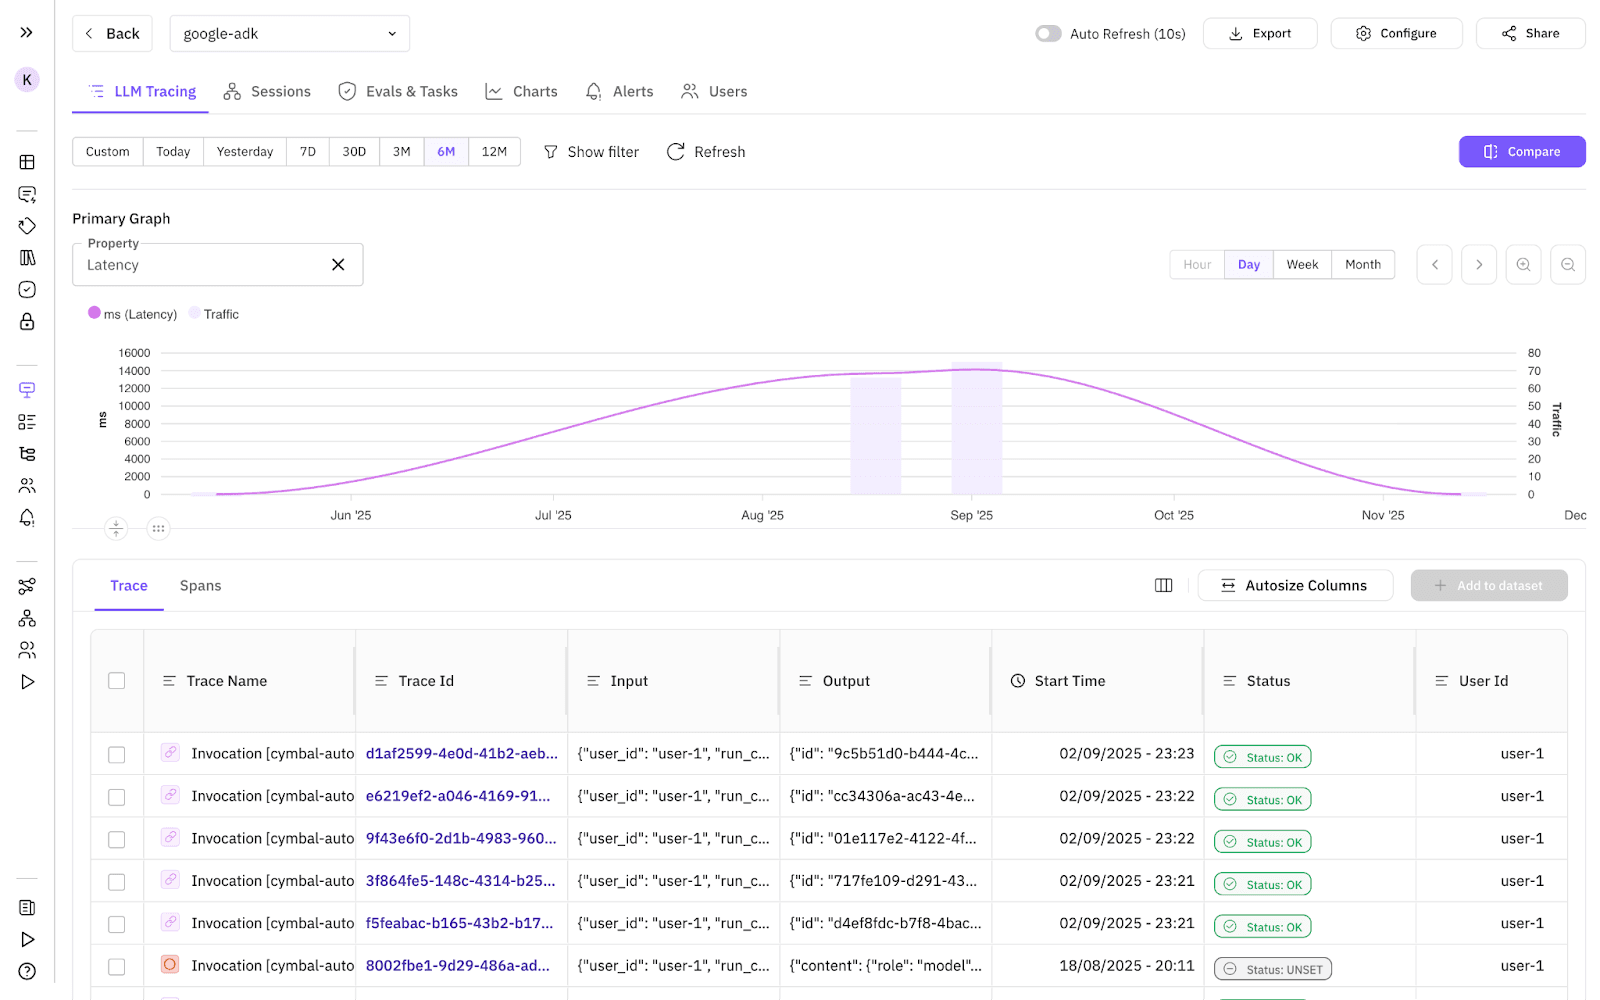Open the table grid icon in sidebar

pos(27,162)
